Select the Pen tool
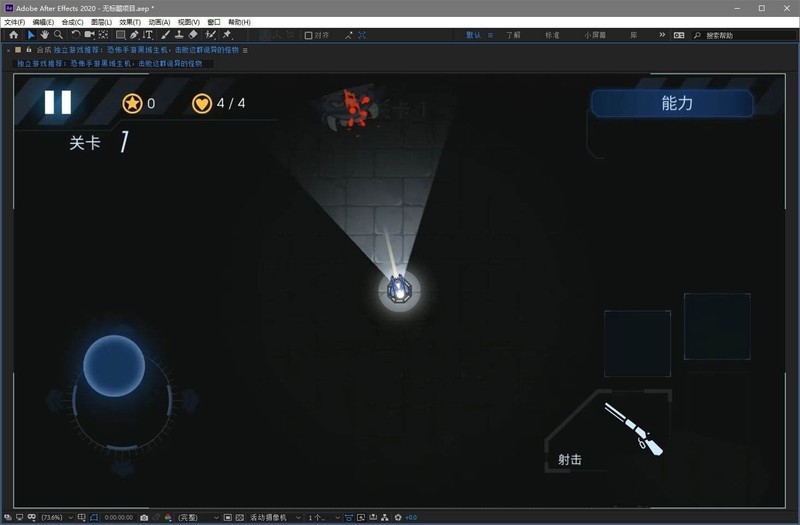Screen dimensions: 800x525 pos(134,35)
